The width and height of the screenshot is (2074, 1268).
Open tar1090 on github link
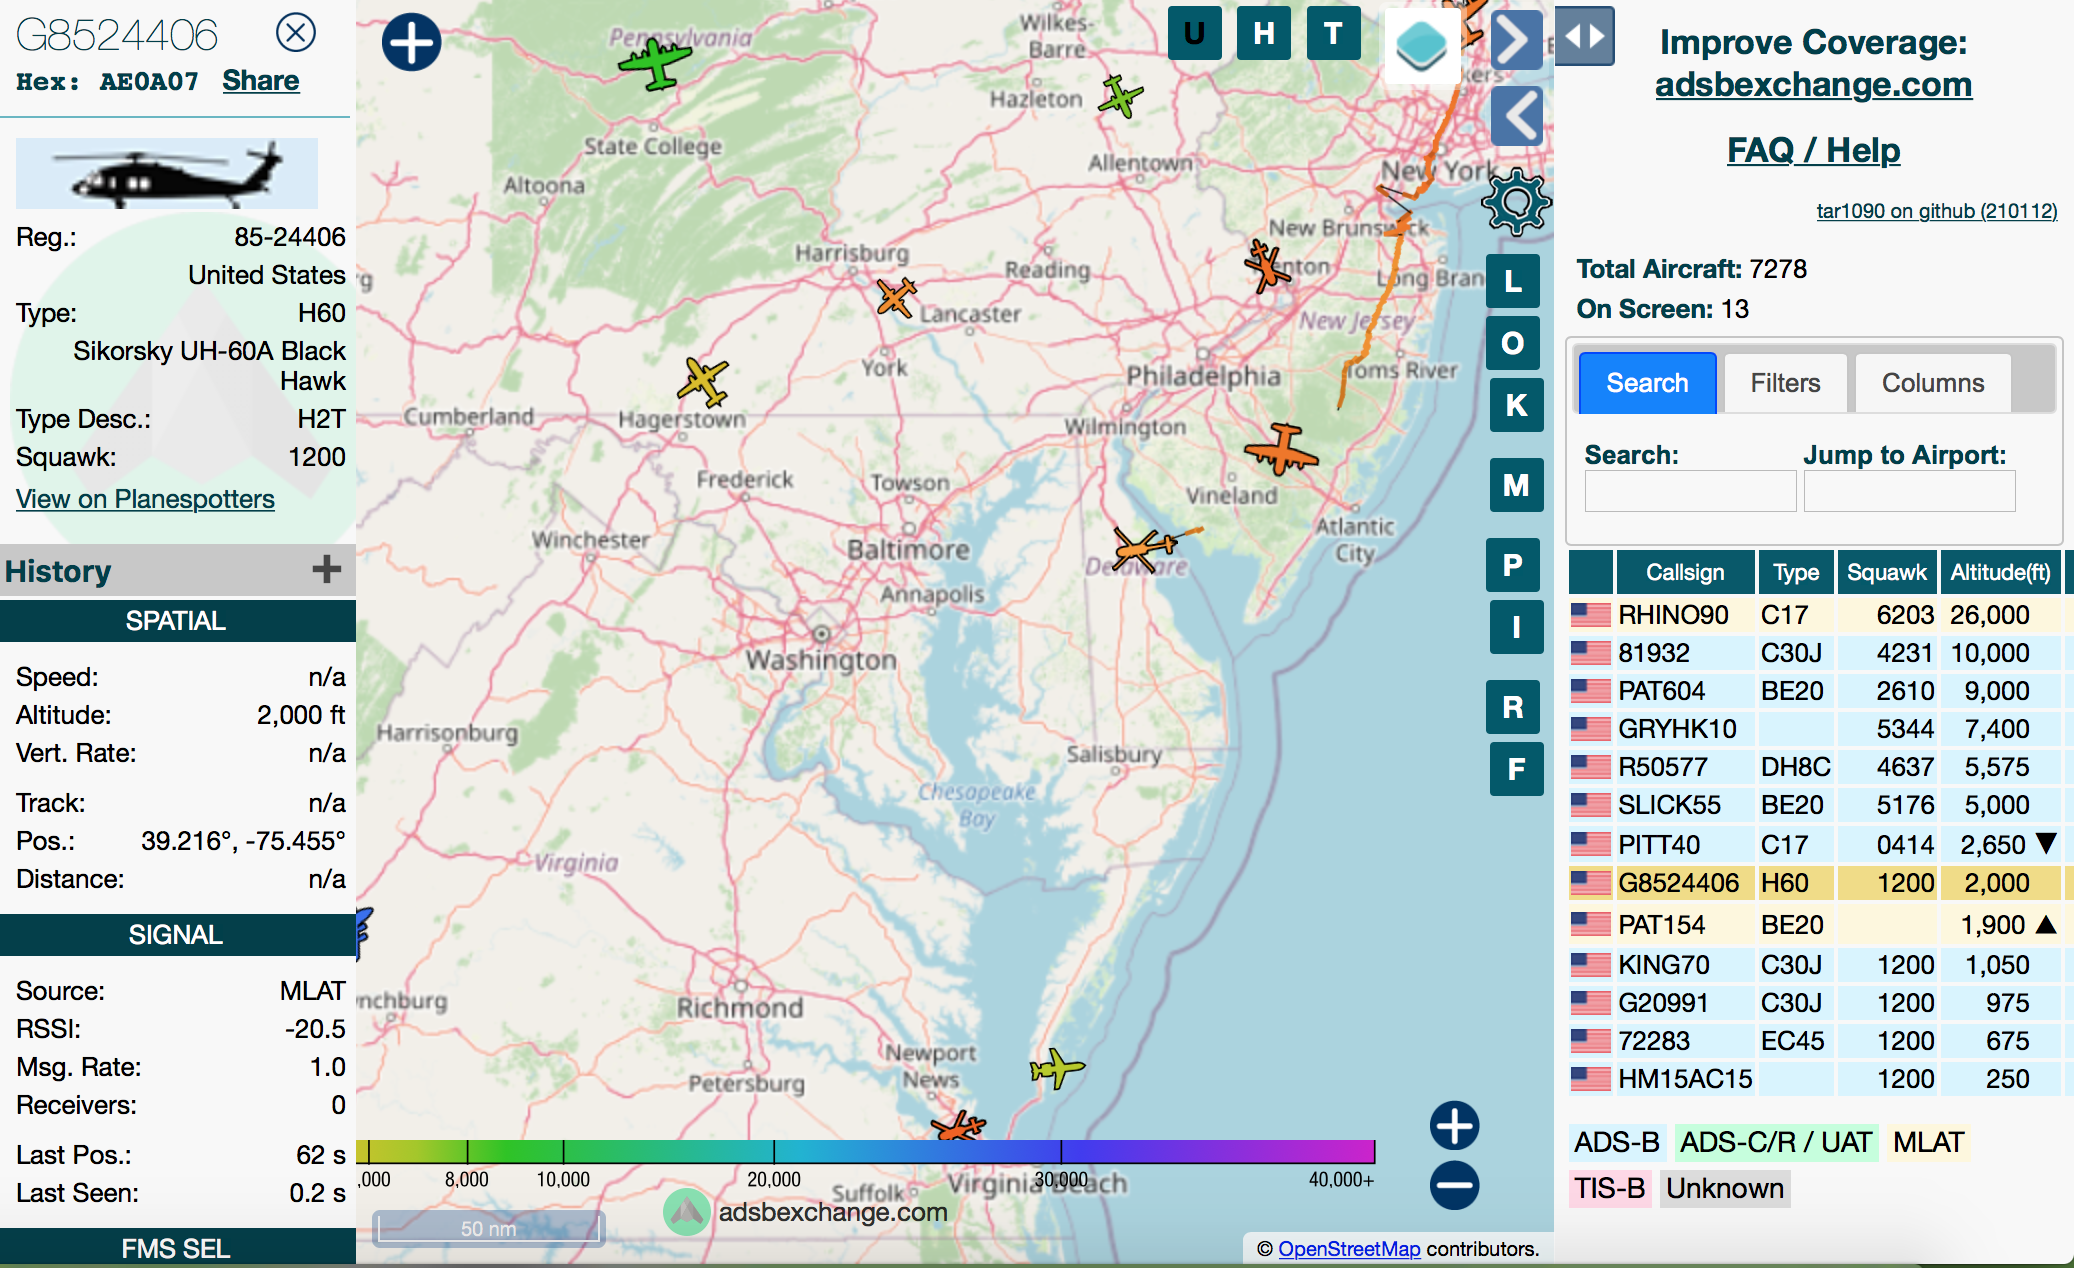1936,211
